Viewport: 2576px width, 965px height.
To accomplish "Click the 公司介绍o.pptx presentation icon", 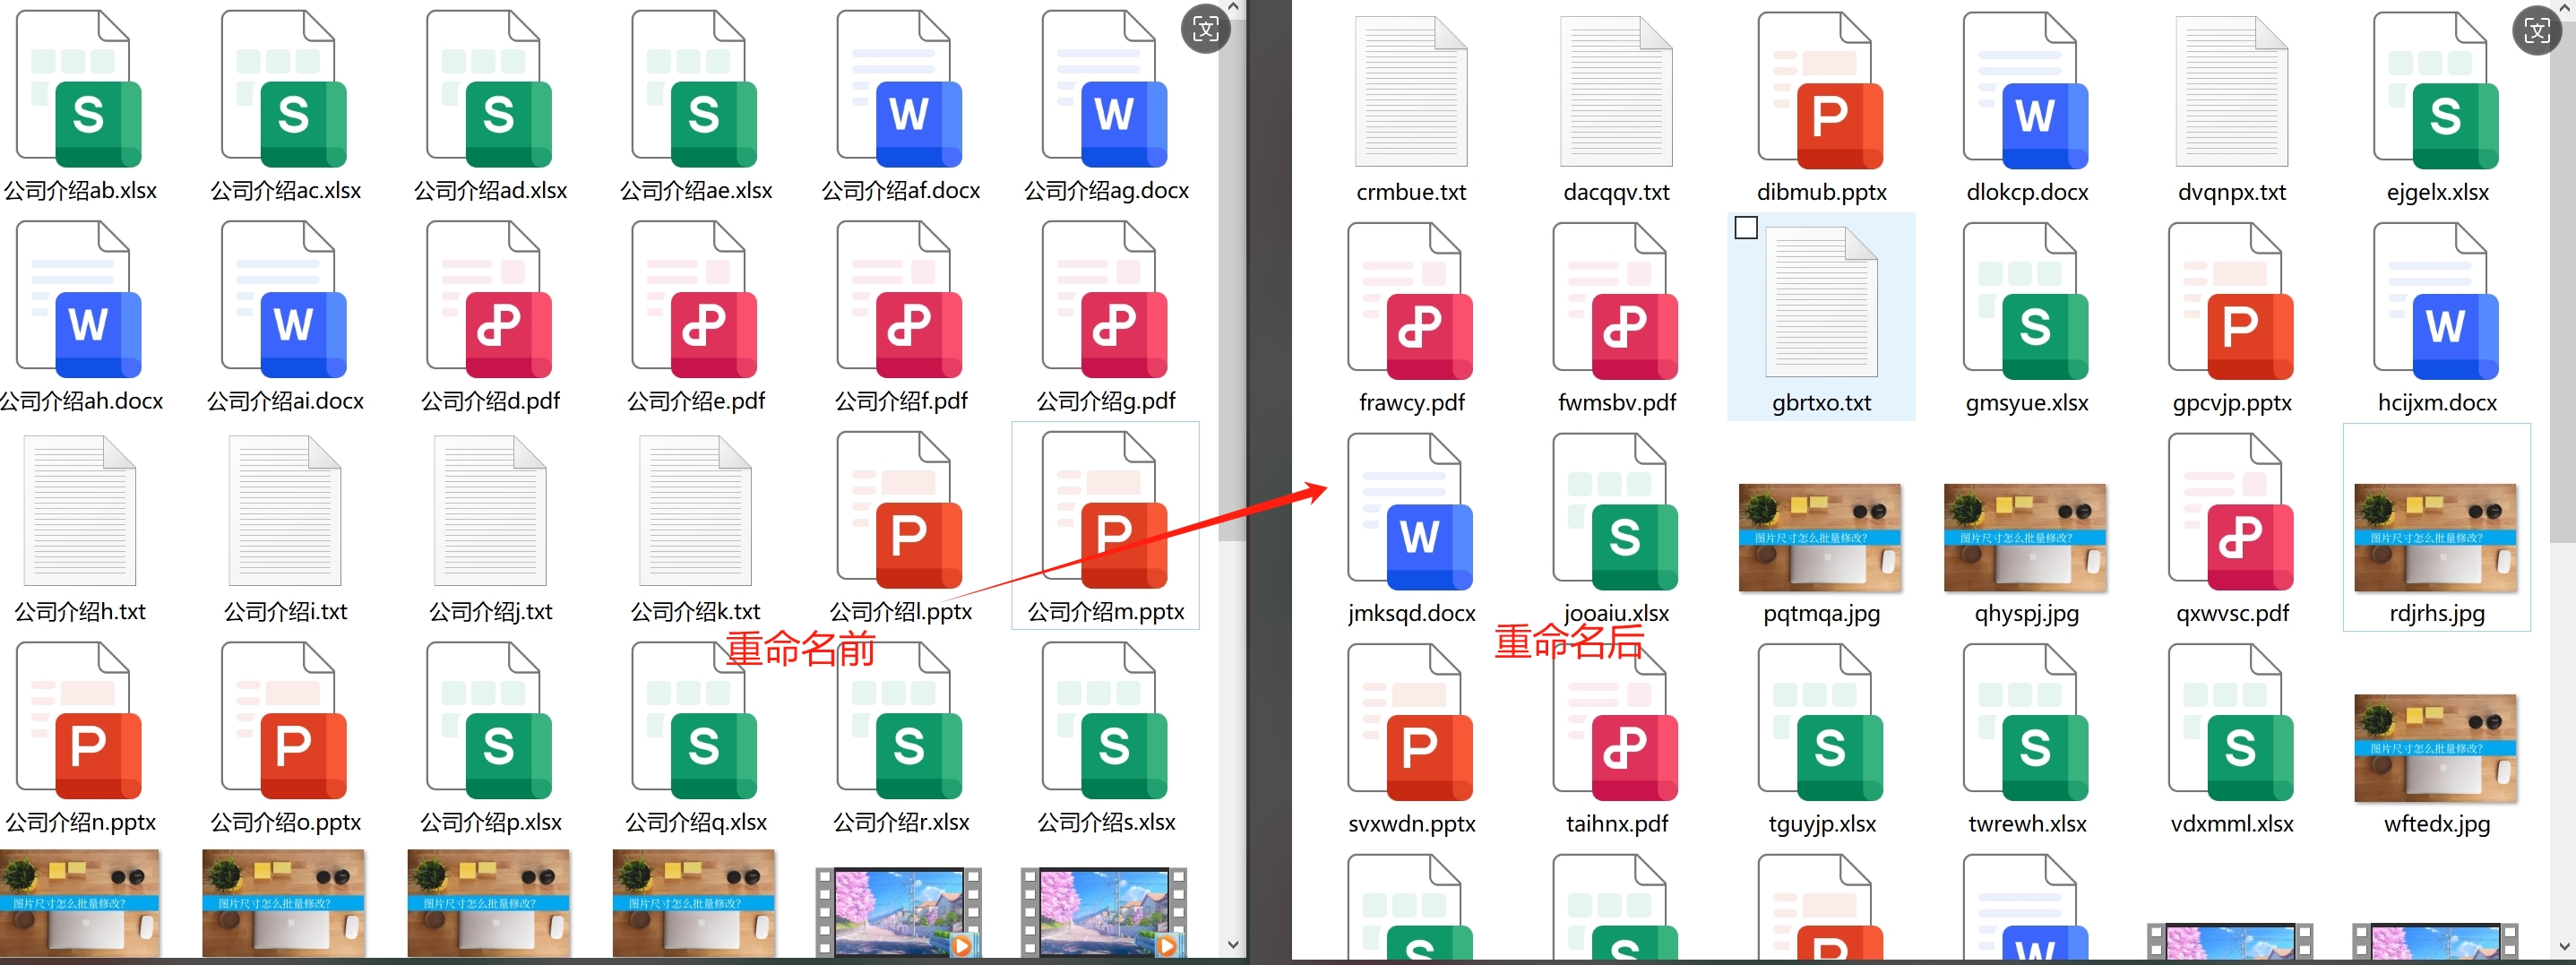I will (x=284, y=721).
